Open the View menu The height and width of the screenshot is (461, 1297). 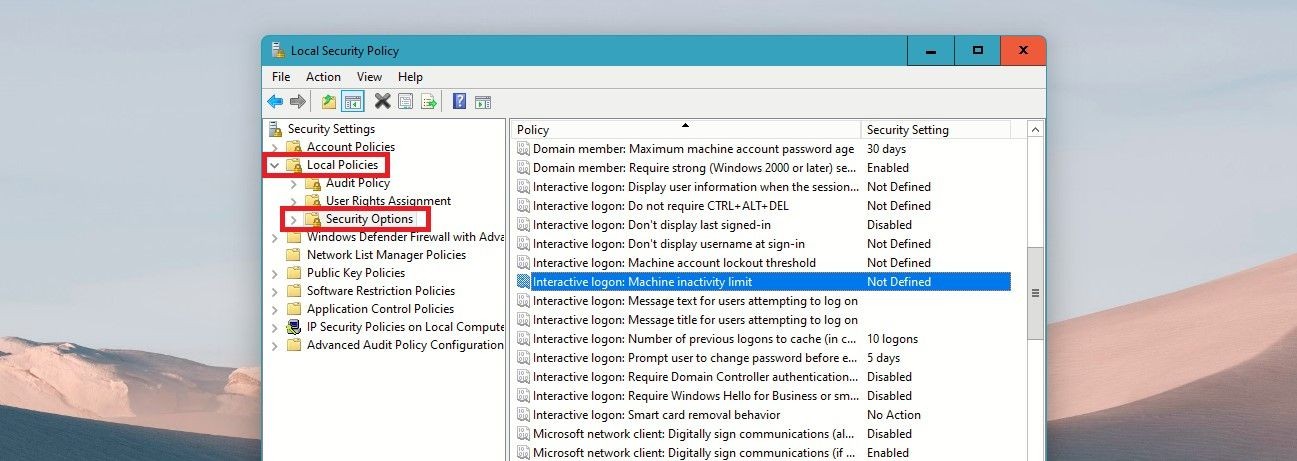coord(369,77)
